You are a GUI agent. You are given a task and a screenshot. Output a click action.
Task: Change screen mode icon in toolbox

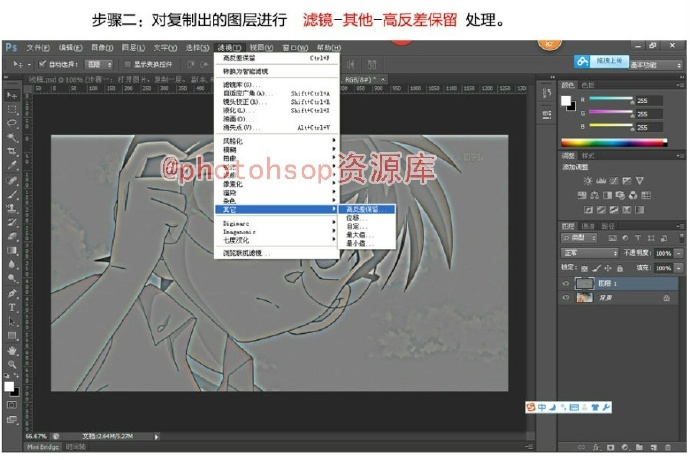[x=12, y=419]
